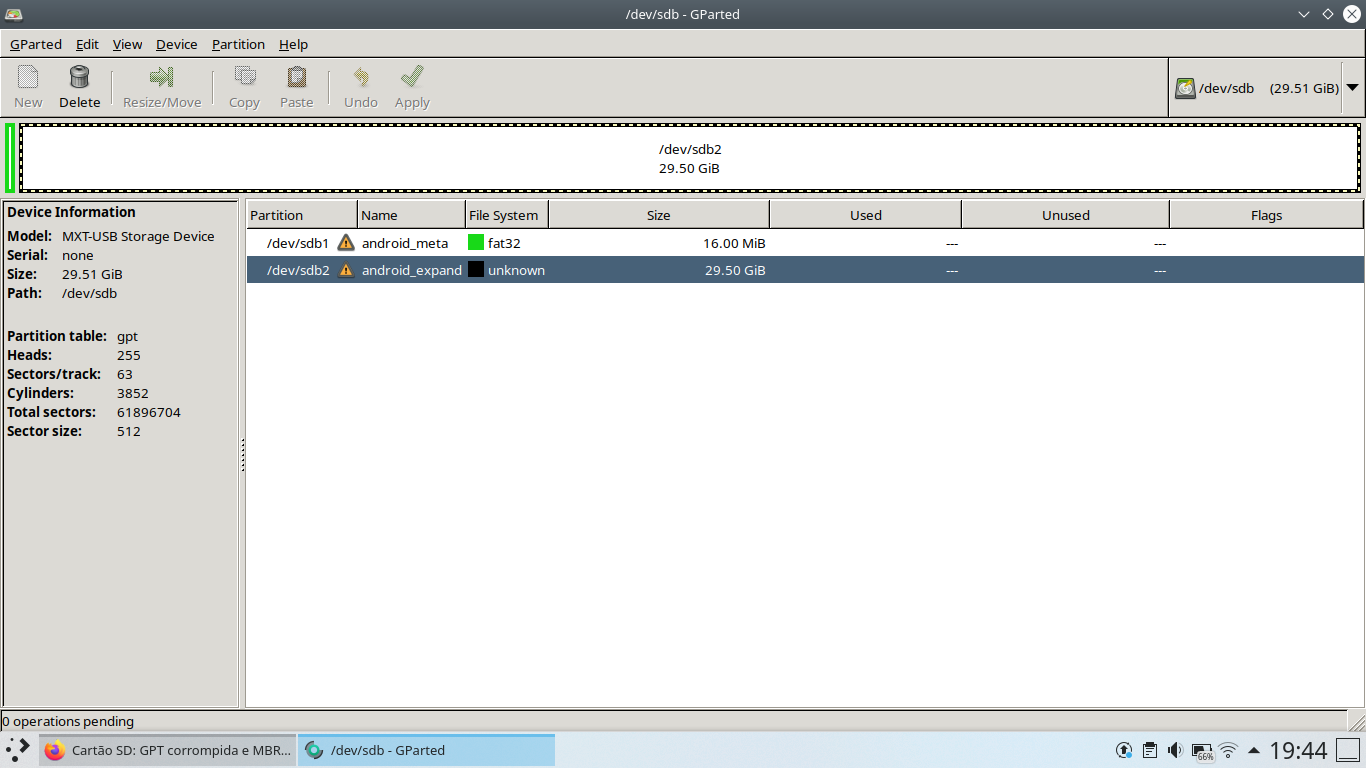Viewport: 1366px width, 768px height.
Task: Click the 19:44 clock in the panel
Action: coord(1298,750)
